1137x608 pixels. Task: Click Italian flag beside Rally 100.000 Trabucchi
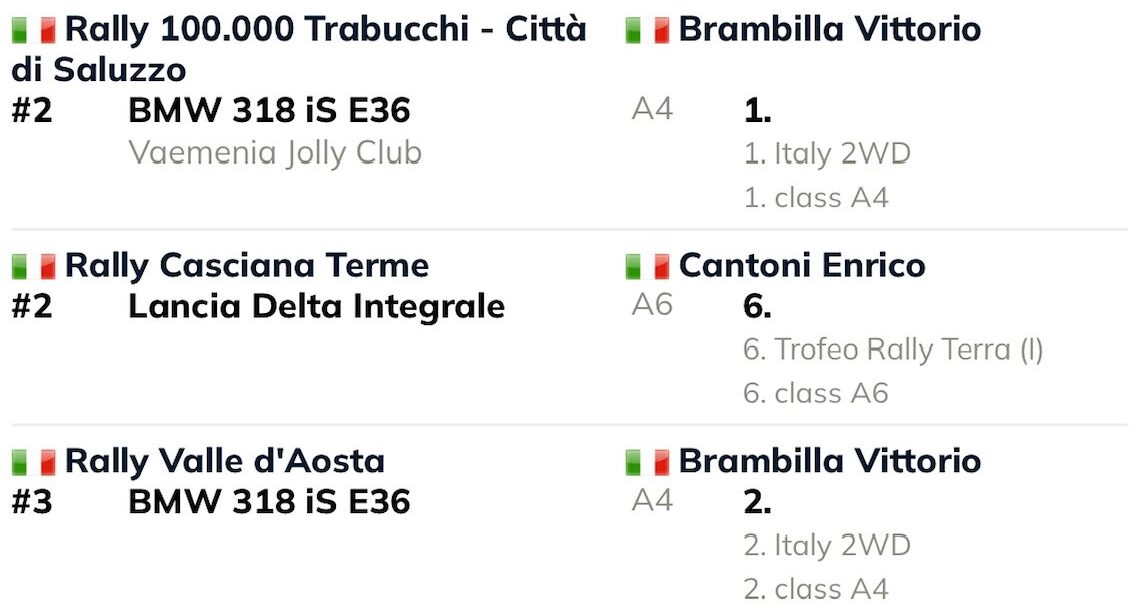34,30
